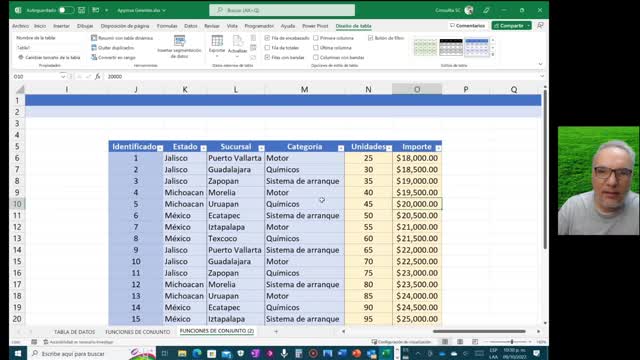
Task: Click the Exportar table icon
Action: pyautogui.click(x=217, y=41)
